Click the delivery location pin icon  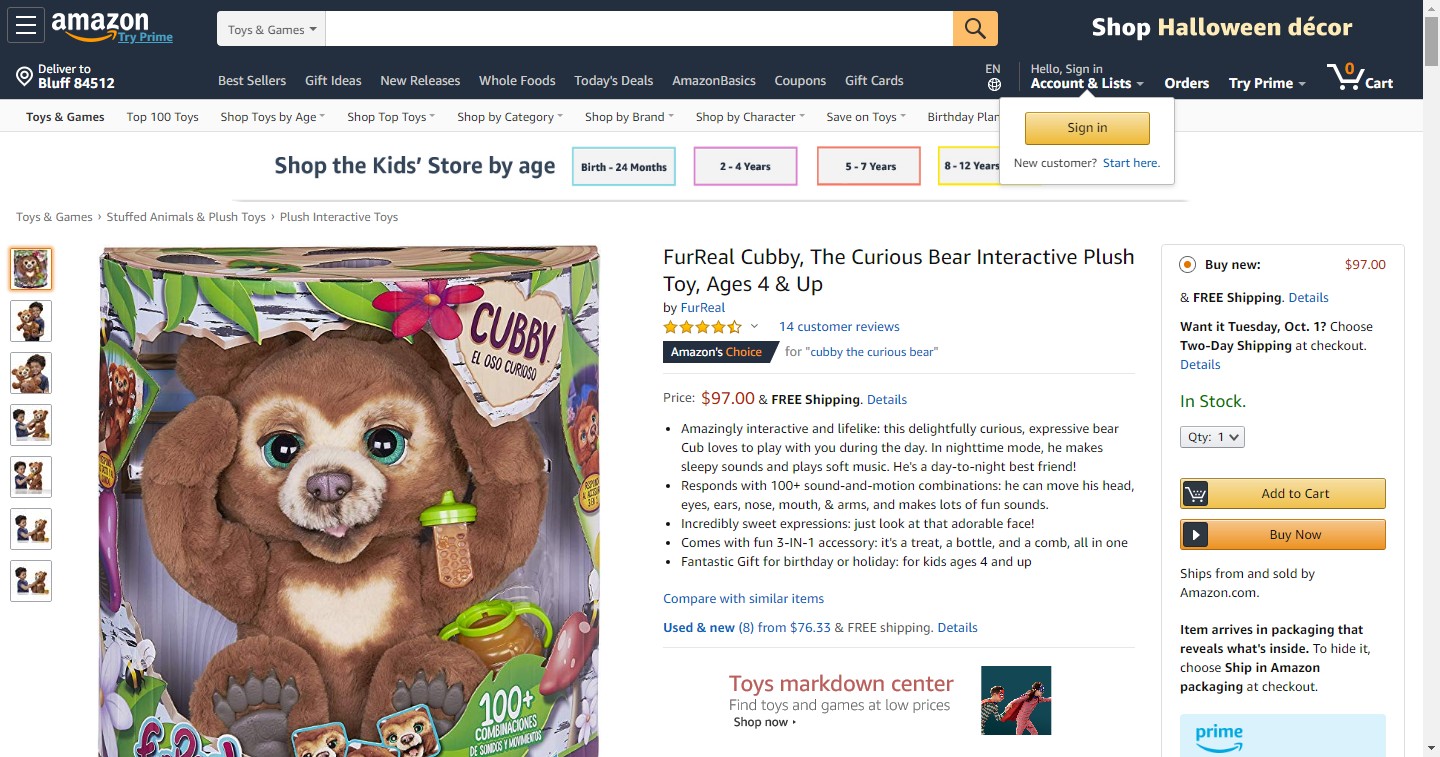[24, 77]
